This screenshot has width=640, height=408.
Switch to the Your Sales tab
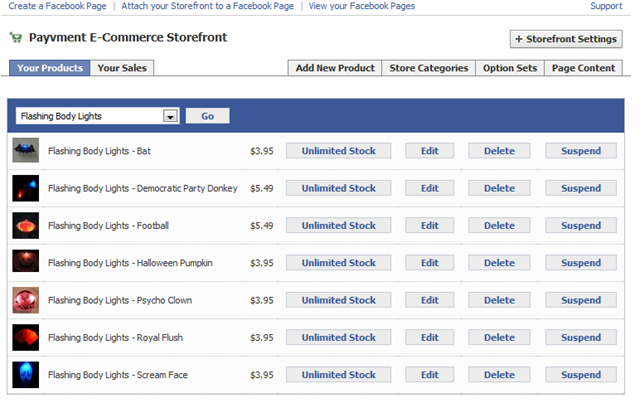coord(122,68)
